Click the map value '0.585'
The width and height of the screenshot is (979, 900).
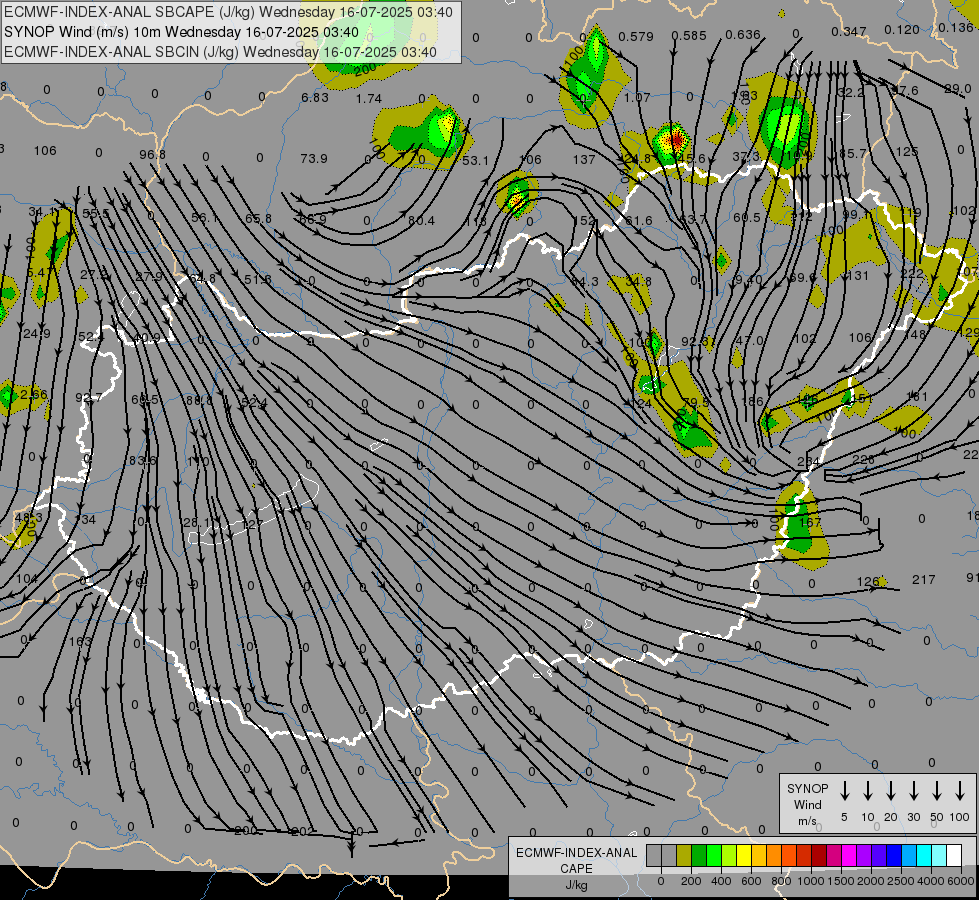coord(689,36)
